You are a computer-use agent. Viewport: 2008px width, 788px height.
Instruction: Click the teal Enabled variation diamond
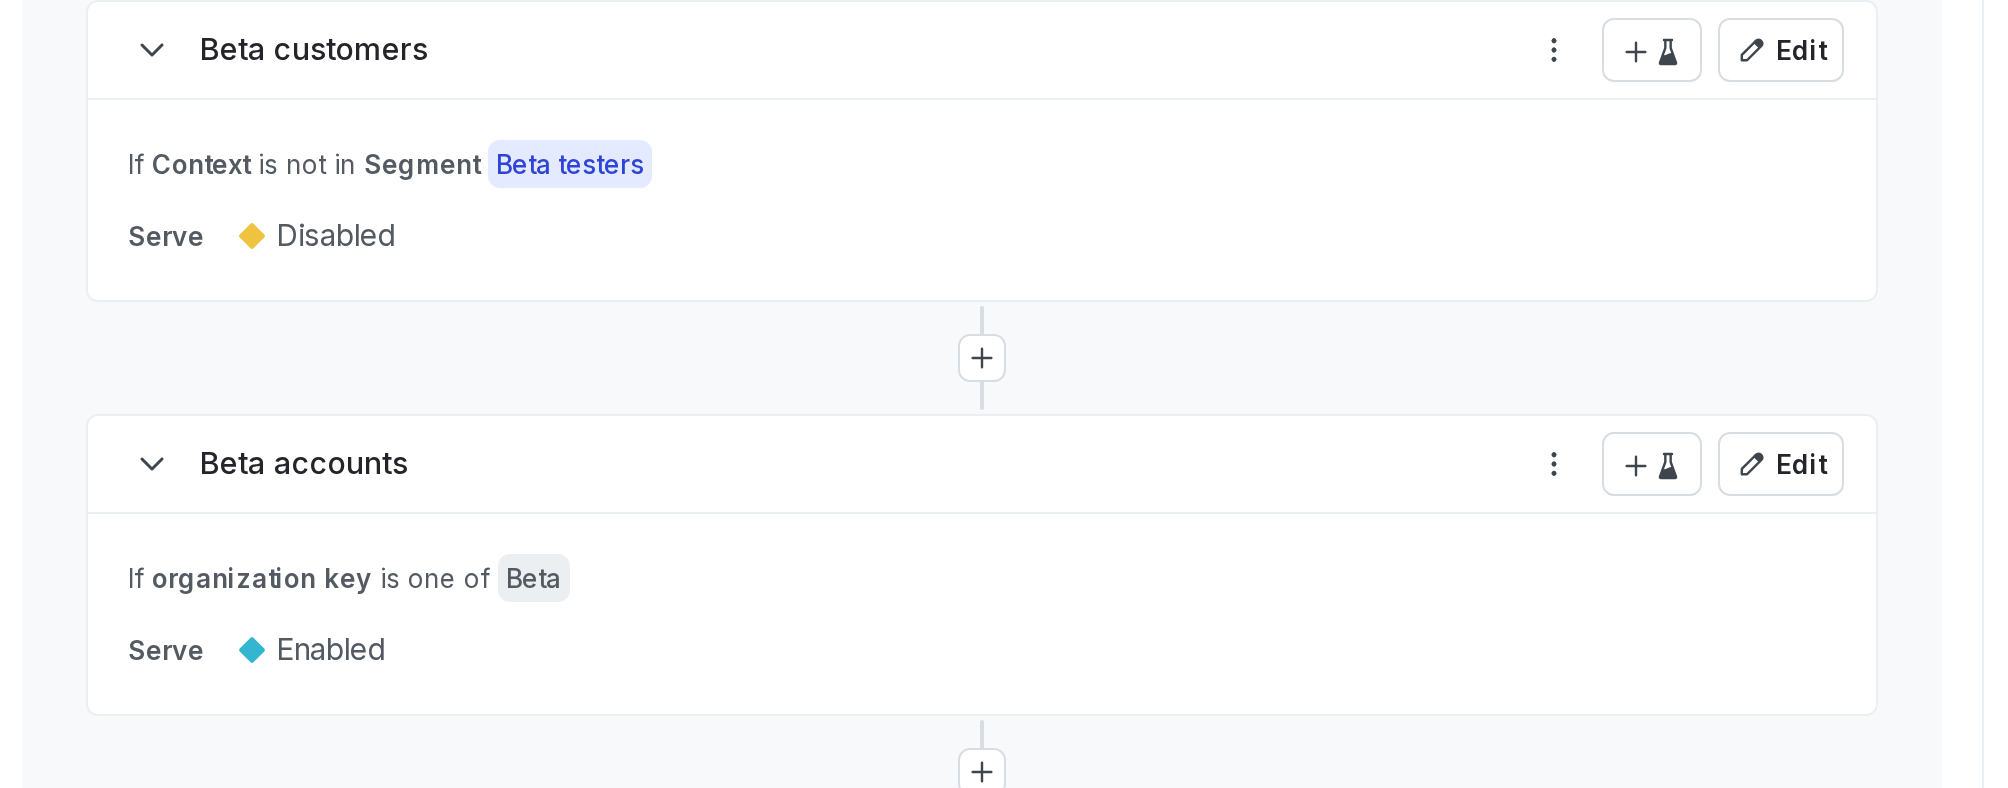pos(251,650)
